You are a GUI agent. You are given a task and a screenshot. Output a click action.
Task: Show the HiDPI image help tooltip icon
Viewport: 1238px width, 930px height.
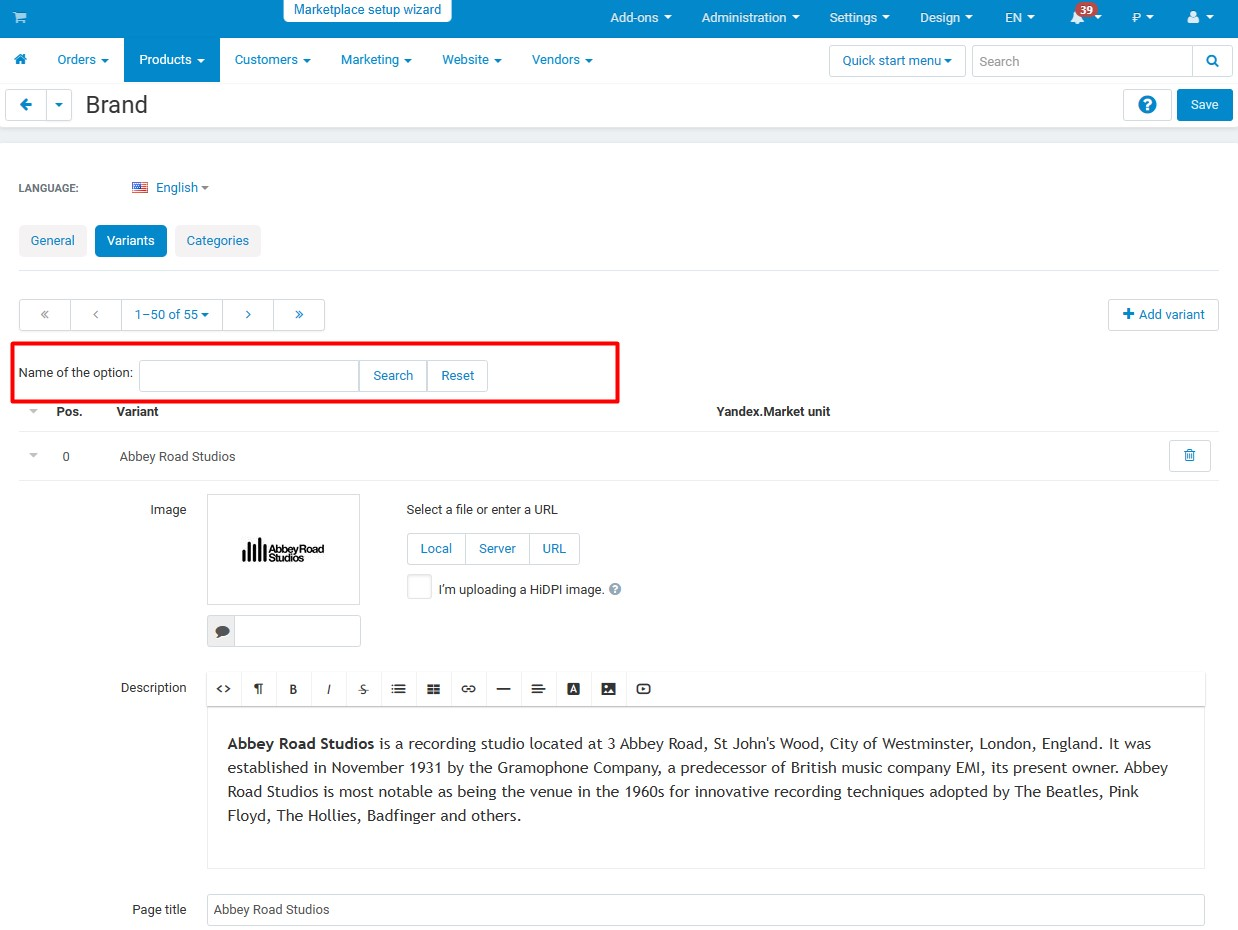(x=615, y=589)
